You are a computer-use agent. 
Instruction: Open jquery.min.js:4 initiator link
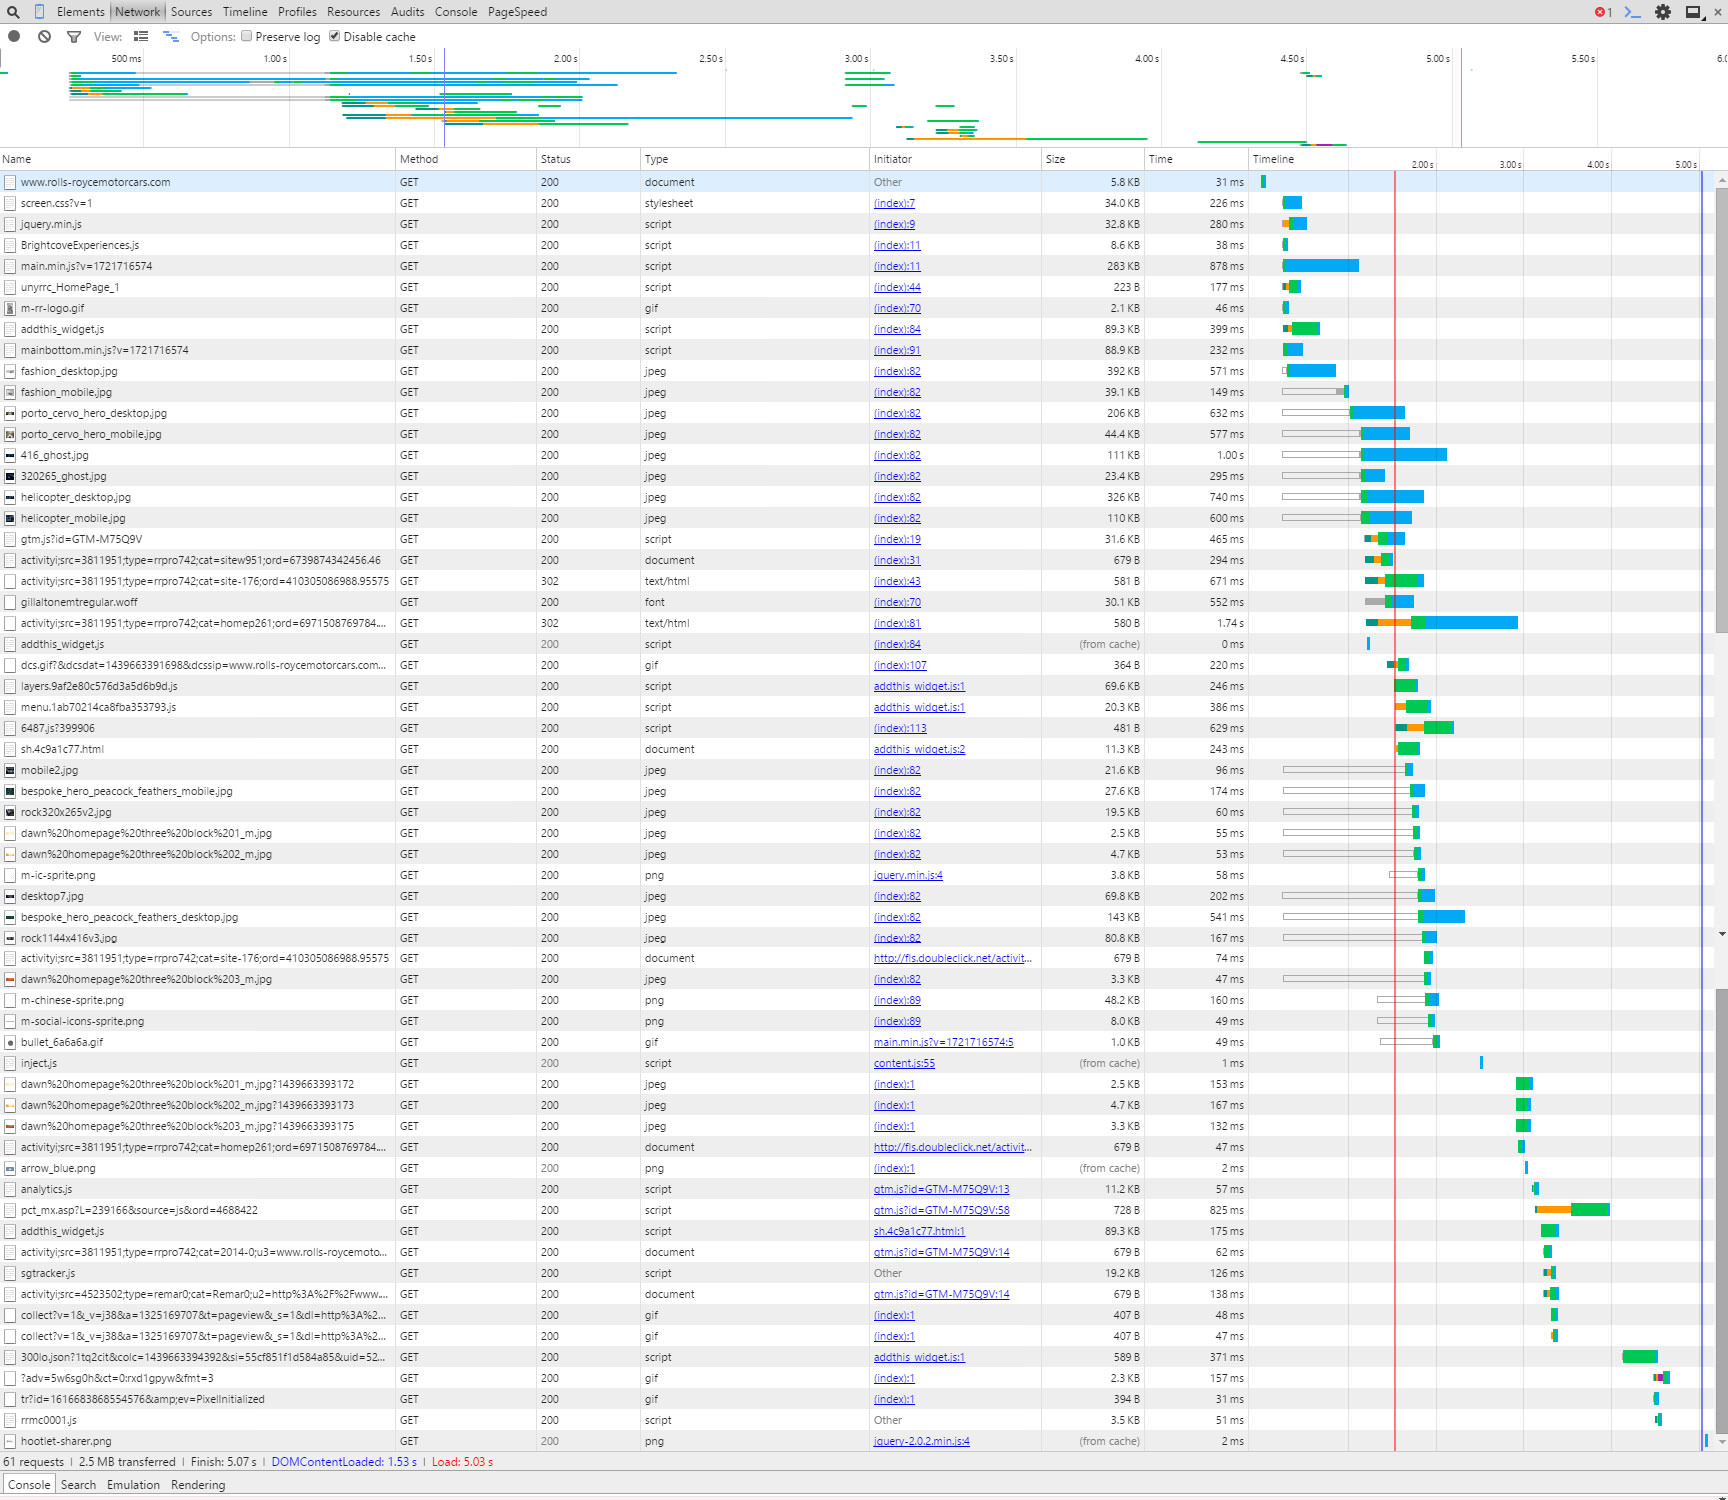[x=908, y=875]
